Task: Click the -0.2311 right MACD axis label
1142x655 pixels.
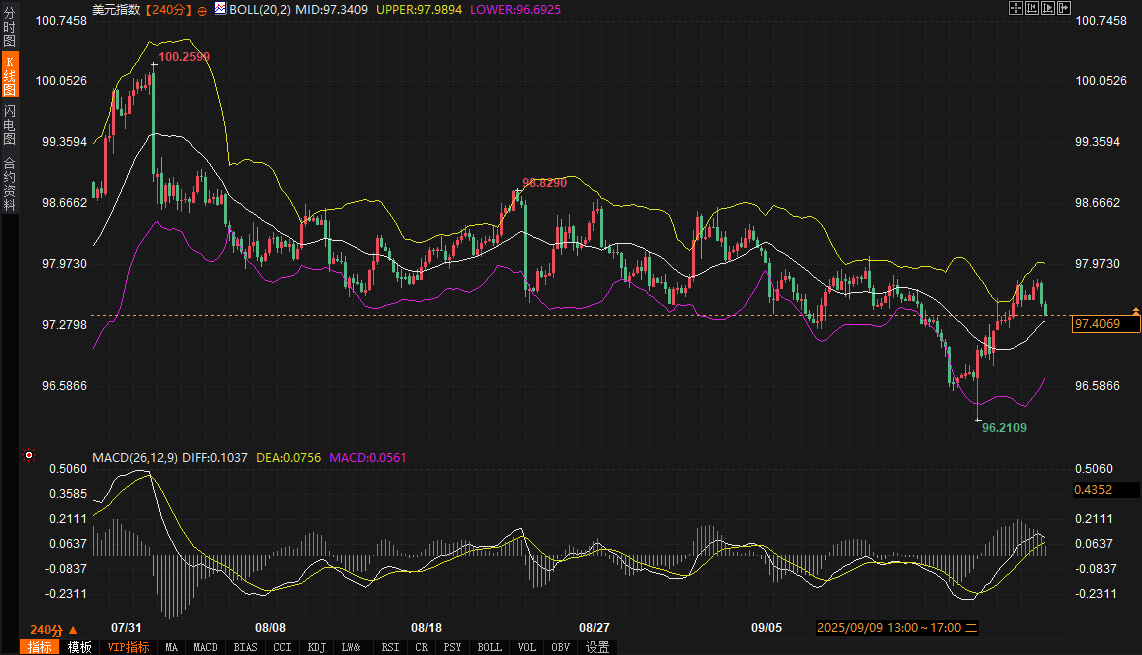Action: 1096,594
